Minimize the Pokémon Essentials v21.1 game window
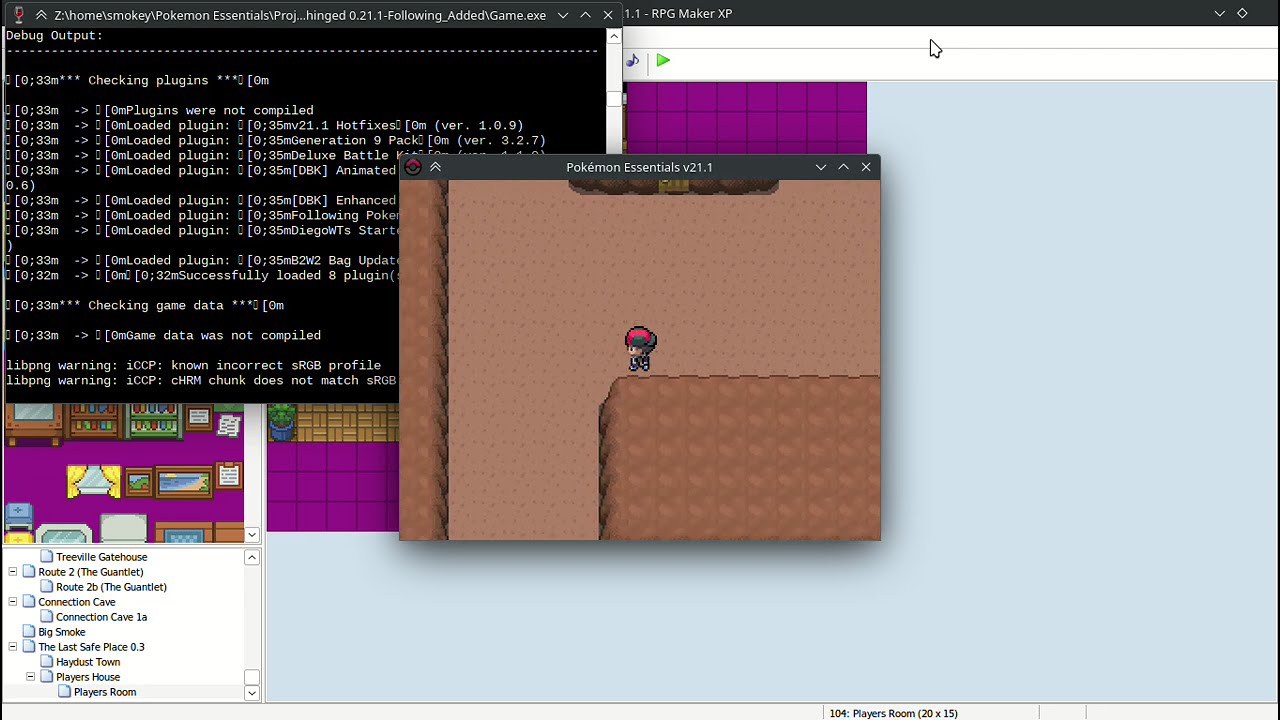Viewport: 1280px width, 720px height. tap(821, 167)
